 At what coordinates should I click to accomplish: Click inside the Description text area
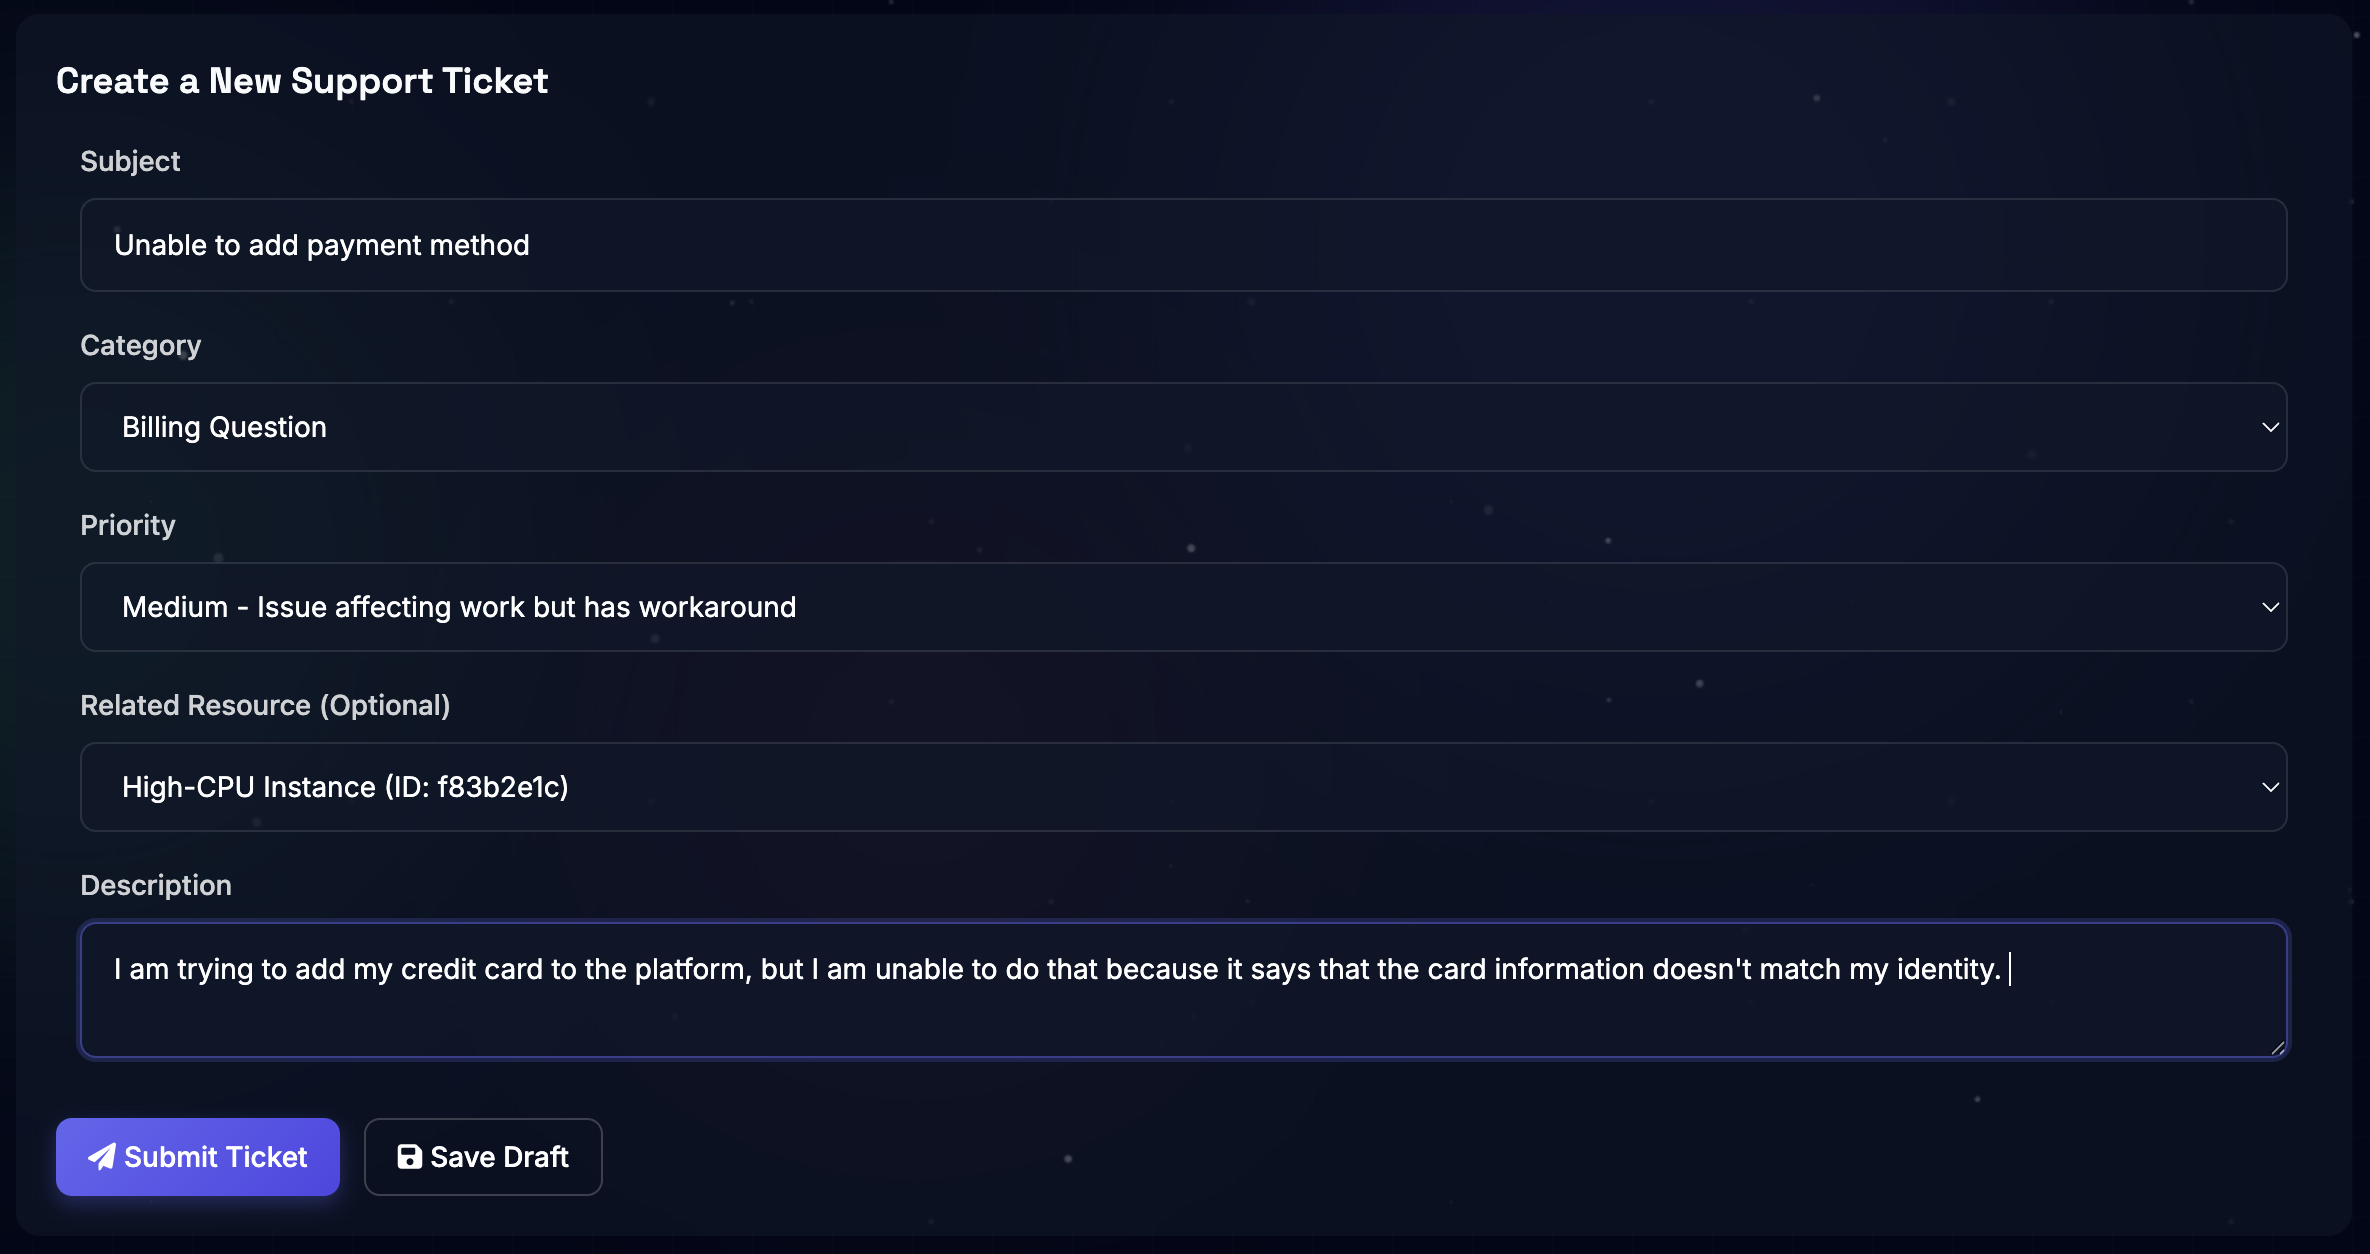(1183, 990)
